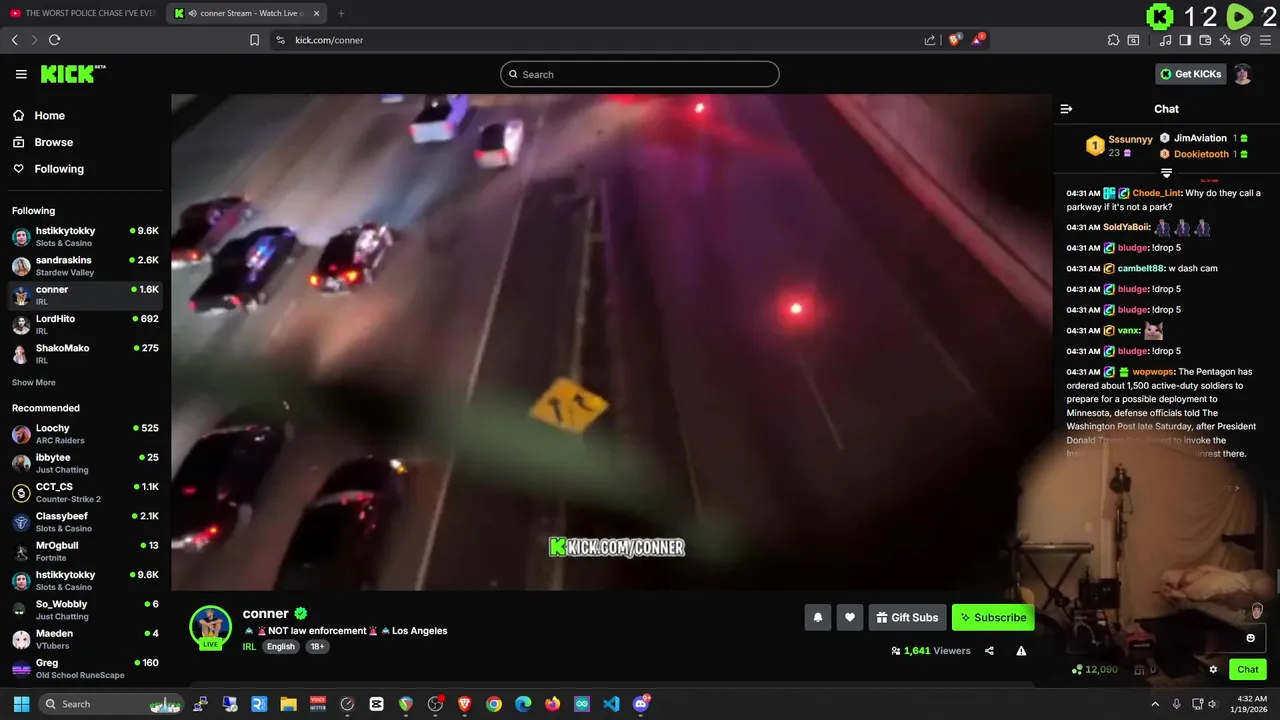Open browser extensions puzzle icon
Screen dimensions: 1280x720
point(1113,40)
